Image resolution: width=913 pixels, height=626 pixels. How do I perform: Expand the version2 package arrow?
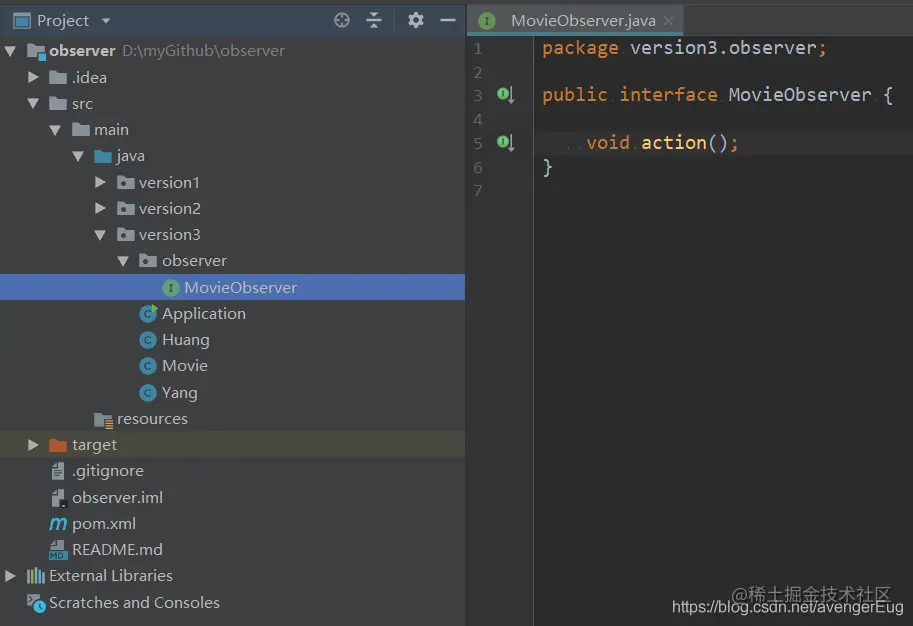point(100,208)
